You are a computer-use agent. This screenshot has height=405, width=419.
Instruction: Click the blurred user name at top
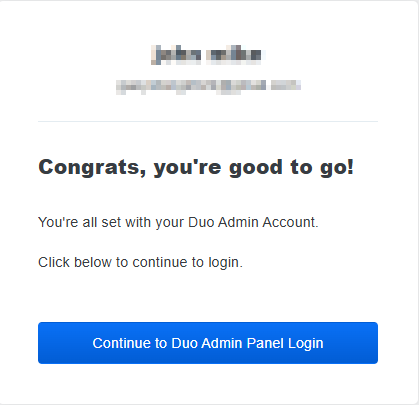207,55
